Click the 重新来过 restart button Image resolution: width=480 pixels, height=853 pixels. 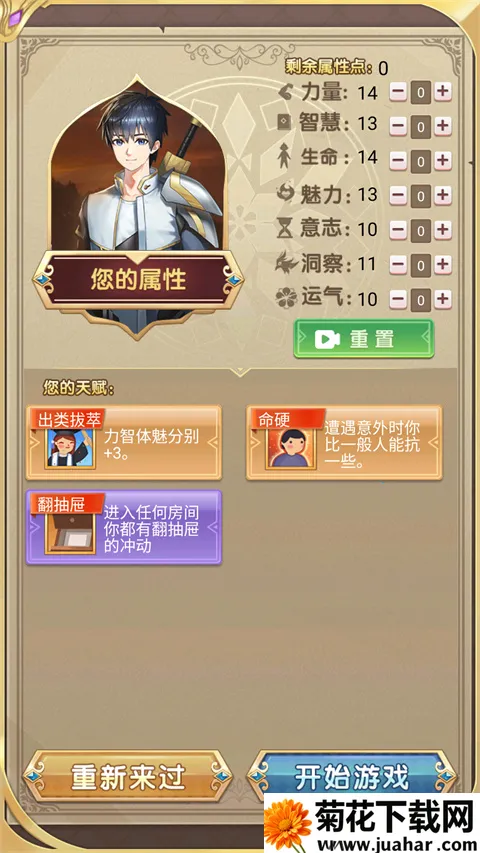(x=128, y=777)
